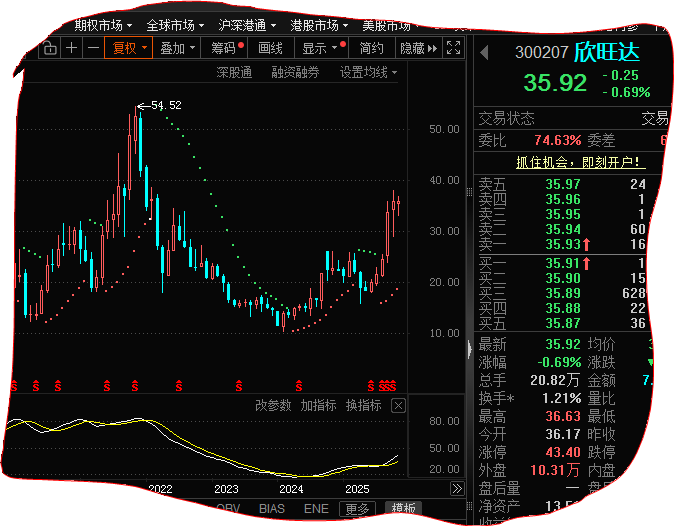Image resolution: width=674 pixels, height=526 pixels.
Task: Click peak price label 54.52
Action: click(166, 105)
